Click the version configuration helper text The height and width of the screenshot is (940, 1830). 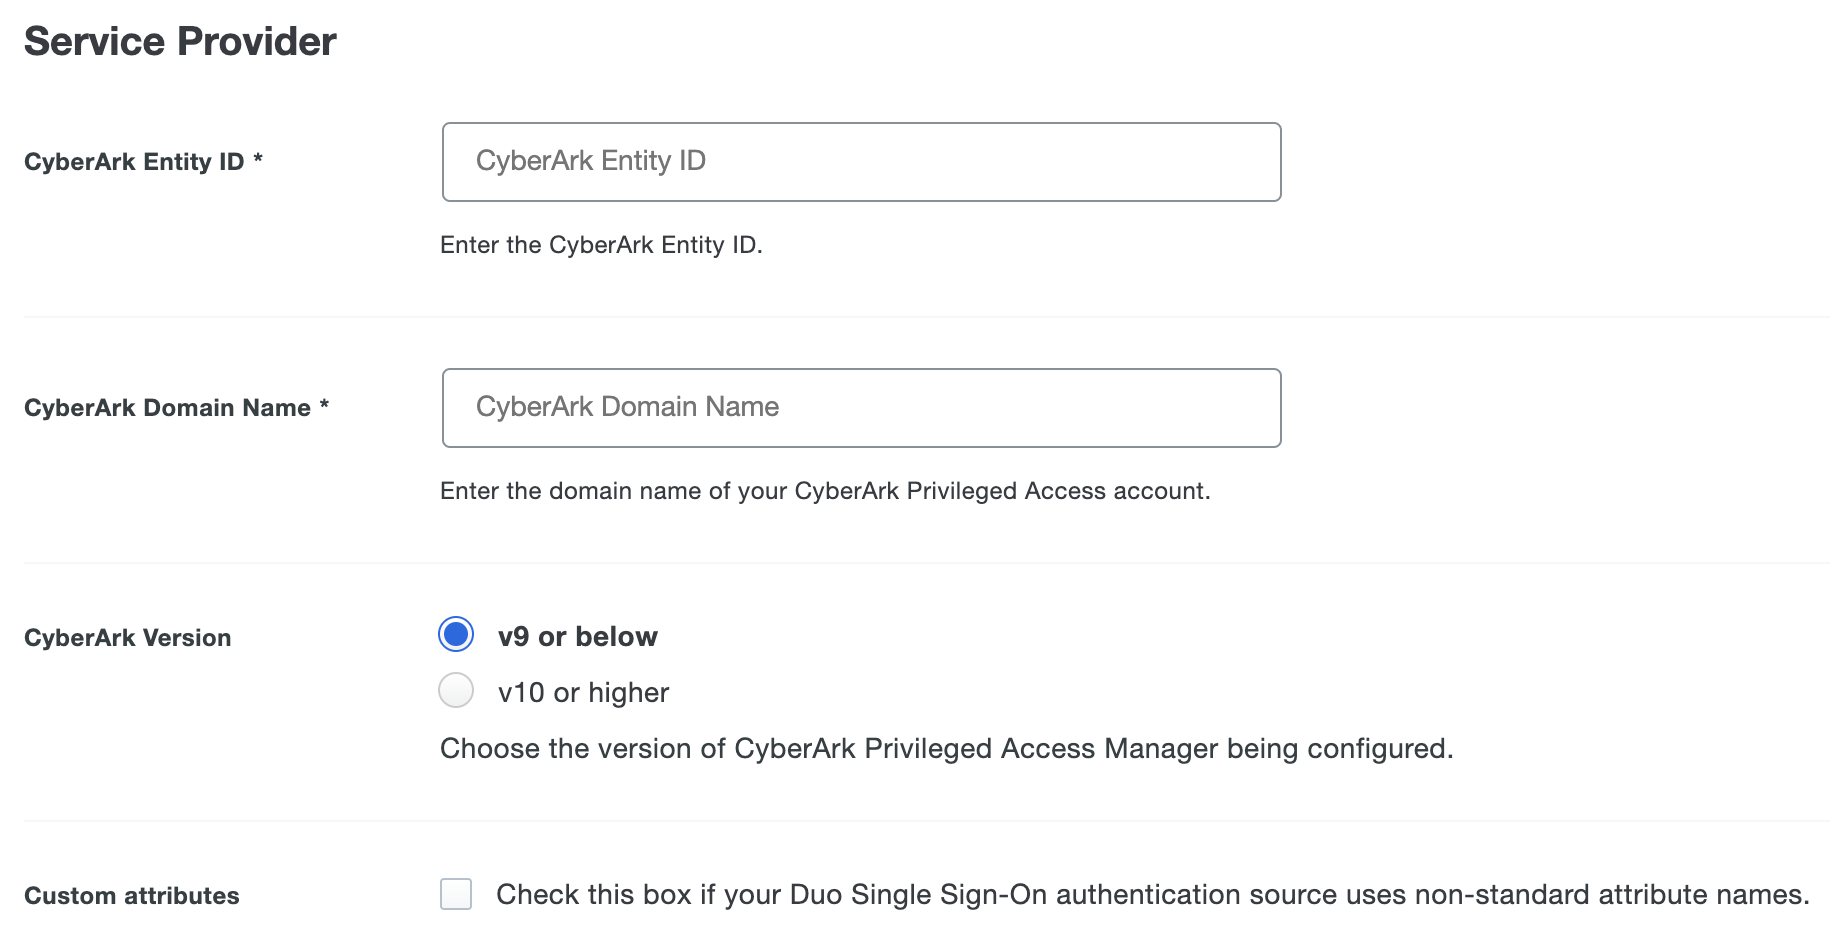tap(945, 747)
